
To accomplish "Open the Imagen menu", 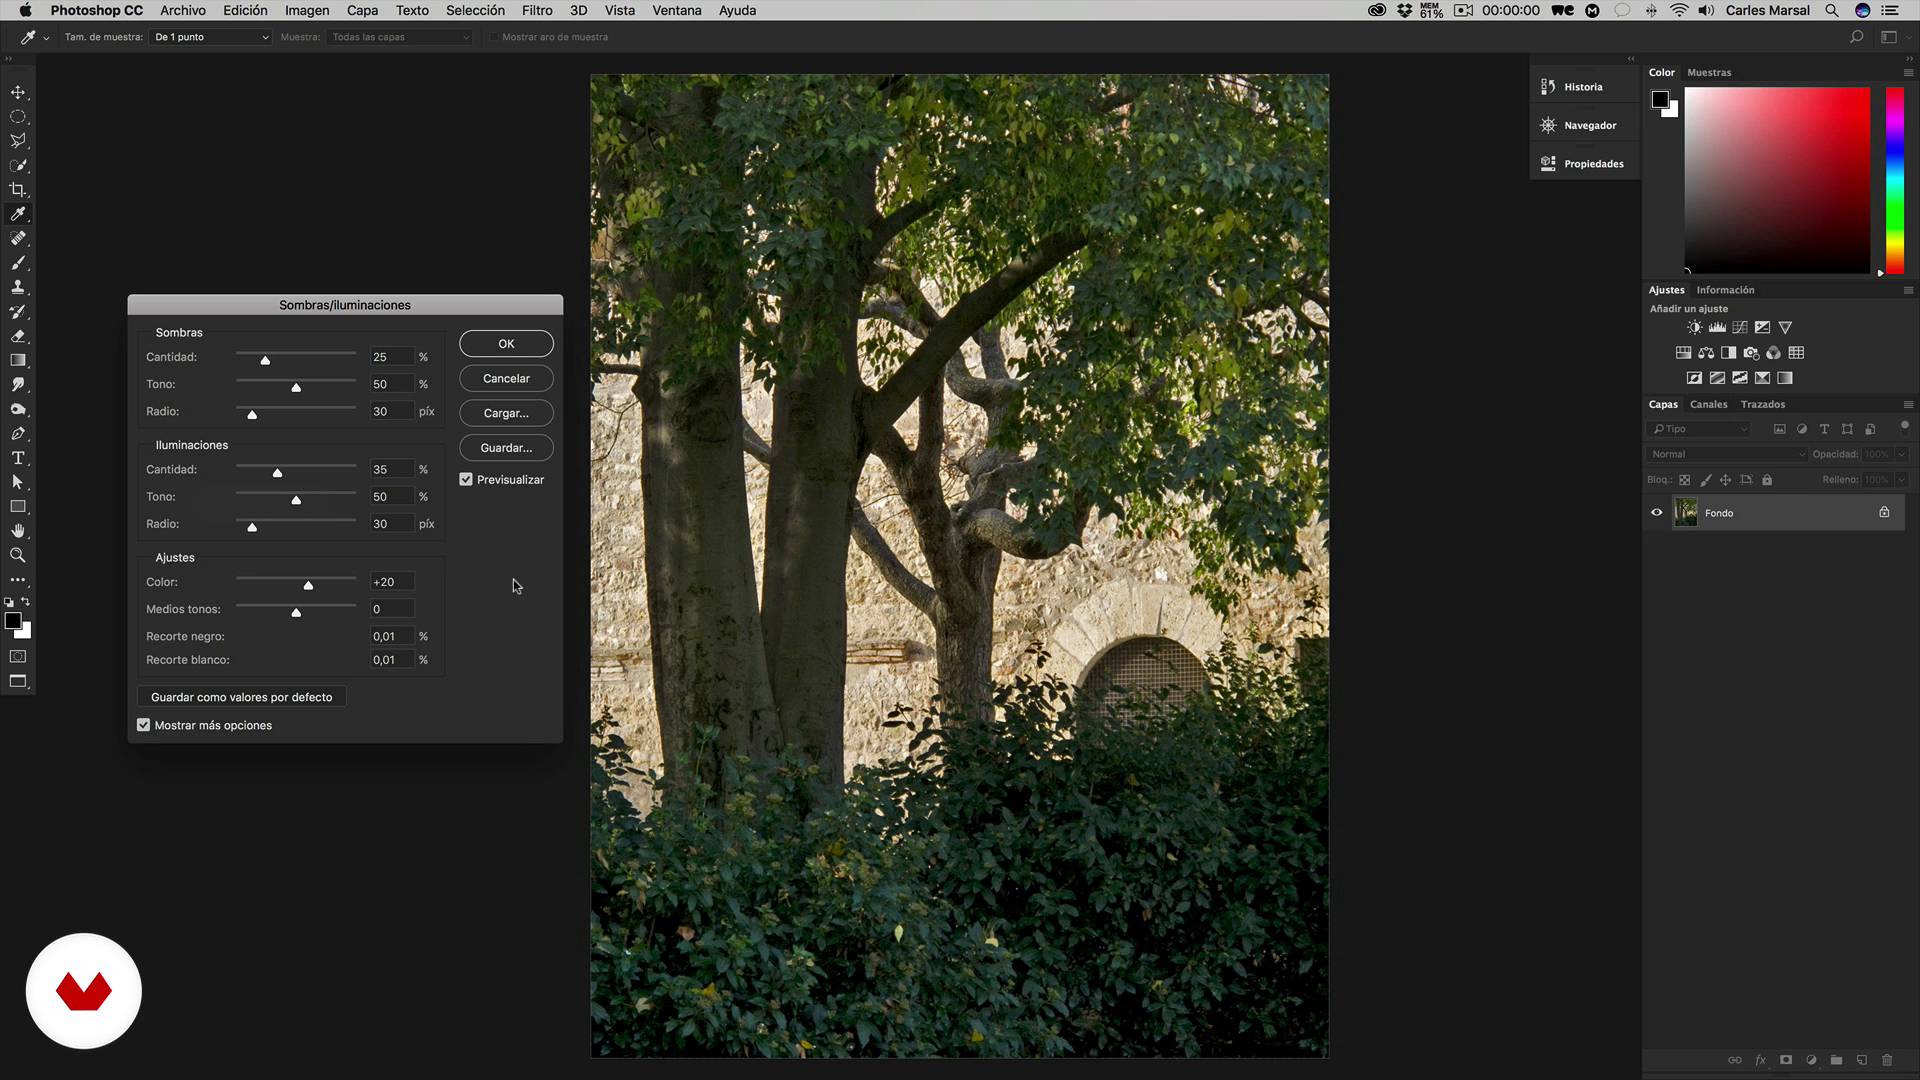I will click(307, 10).
